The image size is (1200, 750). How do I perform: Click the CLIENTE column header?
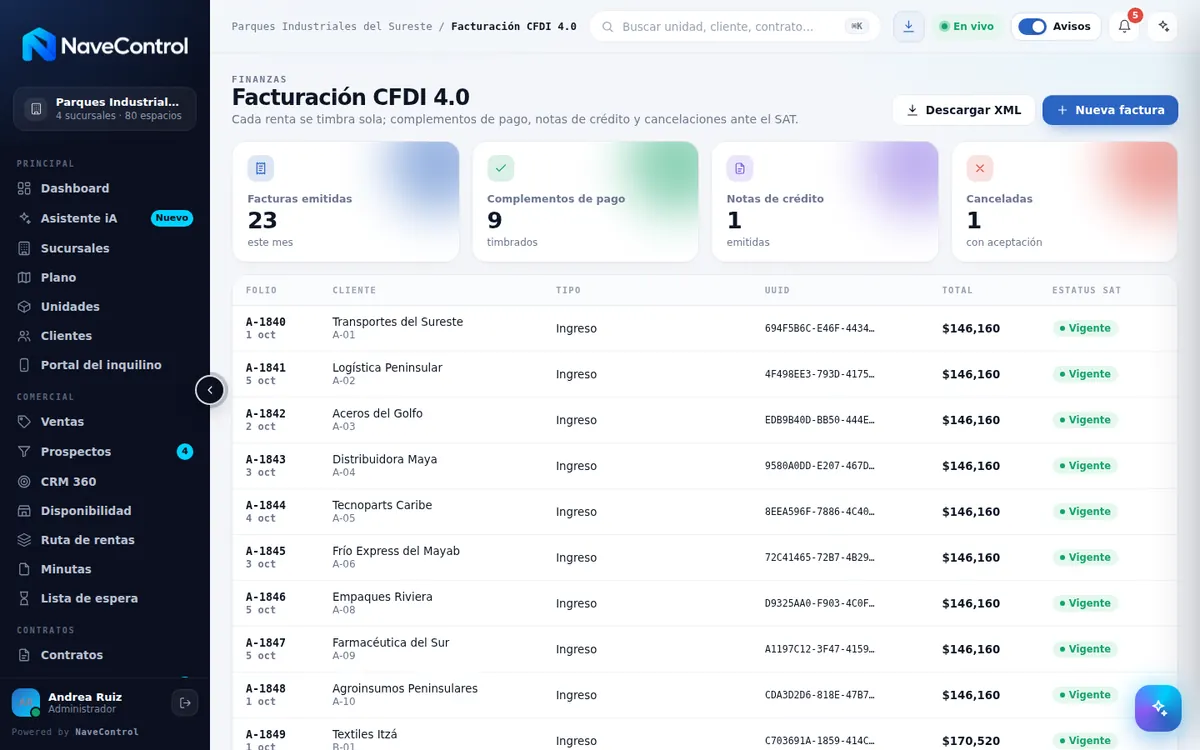coord(354,290)
